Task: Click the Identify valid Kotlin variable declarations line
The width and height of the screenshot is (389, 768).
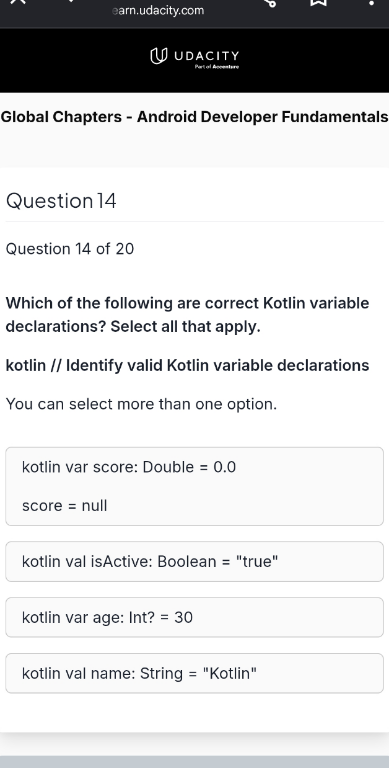Action: 187,365
